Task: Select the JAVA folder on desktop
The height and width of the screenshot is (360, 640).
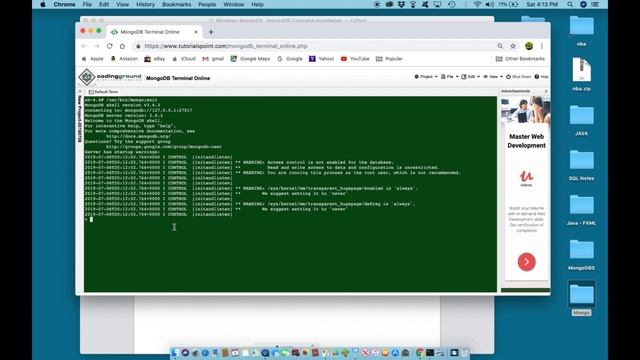Action: (581, 120)
